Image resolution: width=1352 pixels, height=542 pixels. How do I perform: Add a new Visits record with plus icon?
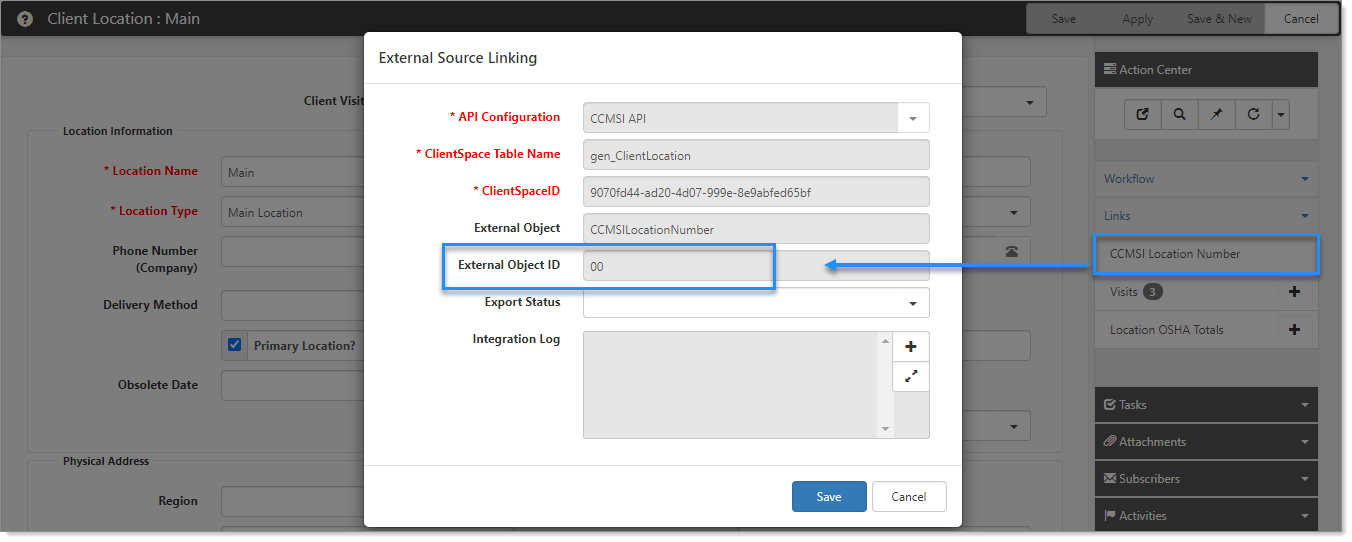coord(1294,292)
